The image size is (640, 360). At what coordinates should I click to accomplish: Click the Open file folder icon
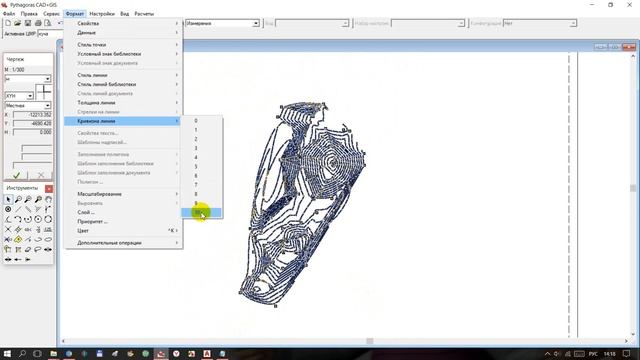(18, 23)
